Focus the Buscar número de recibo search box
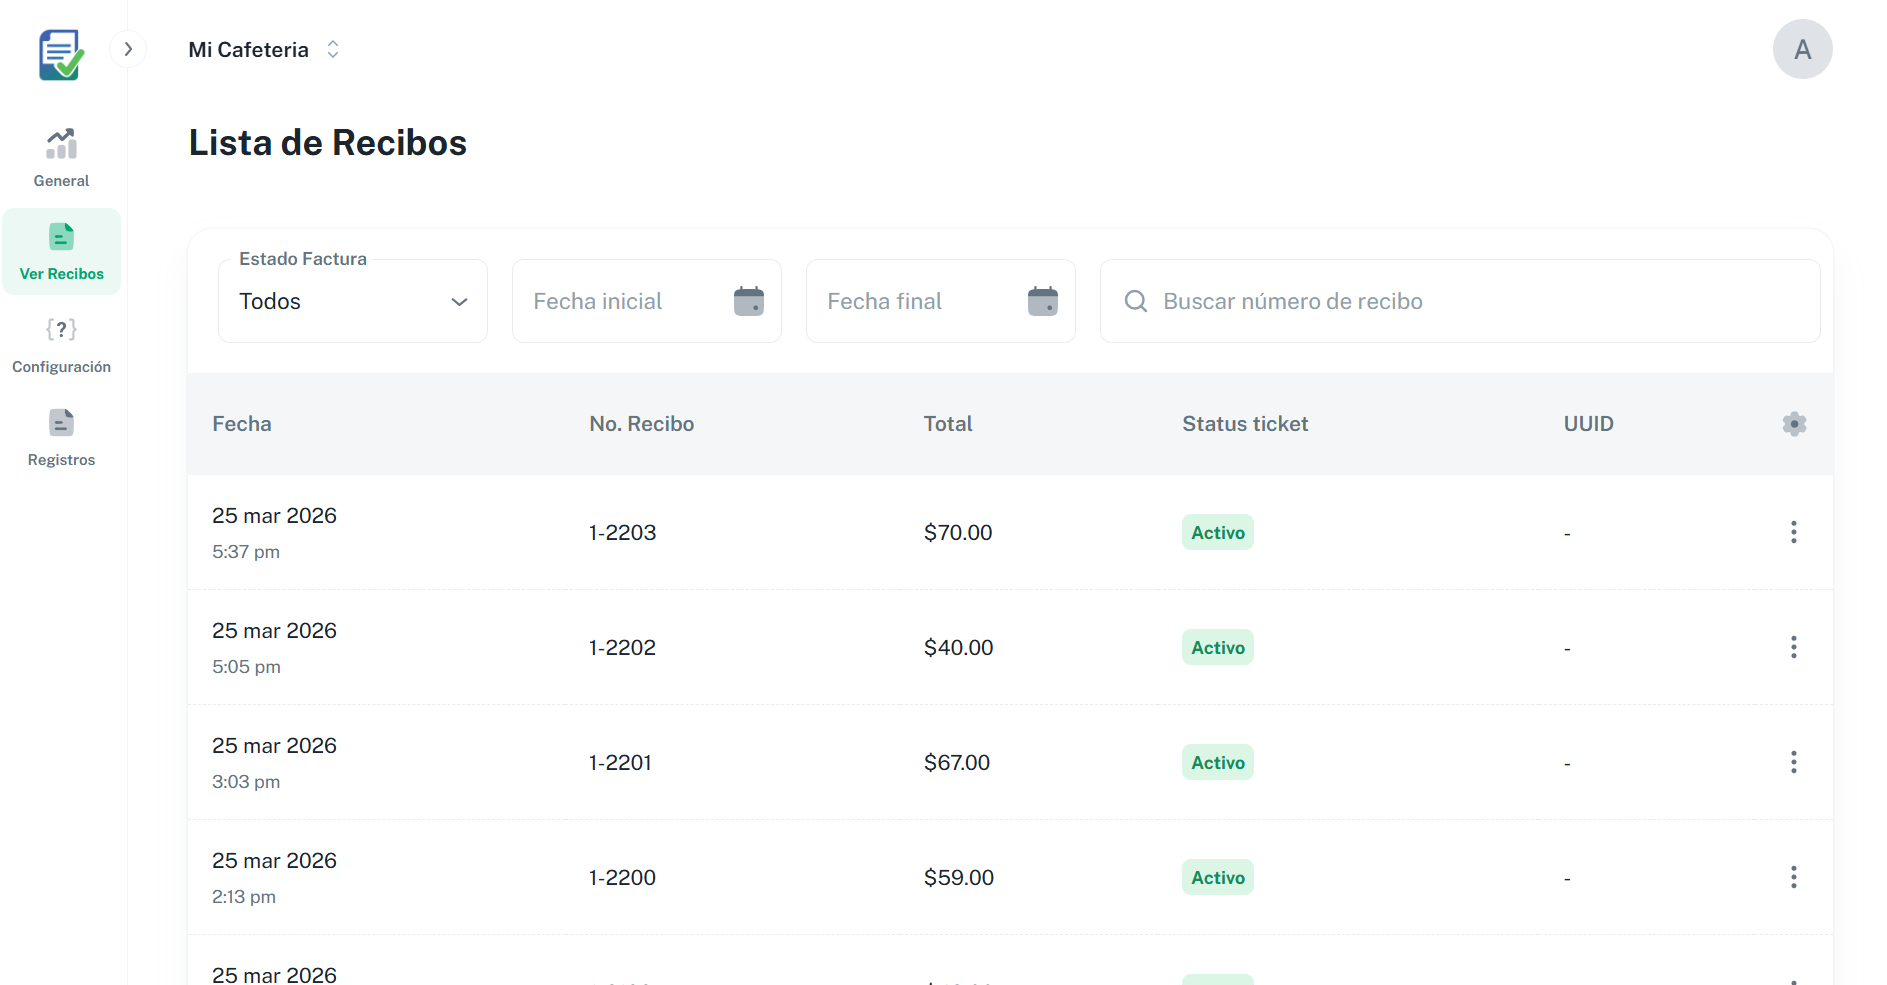 [1460, 301]
